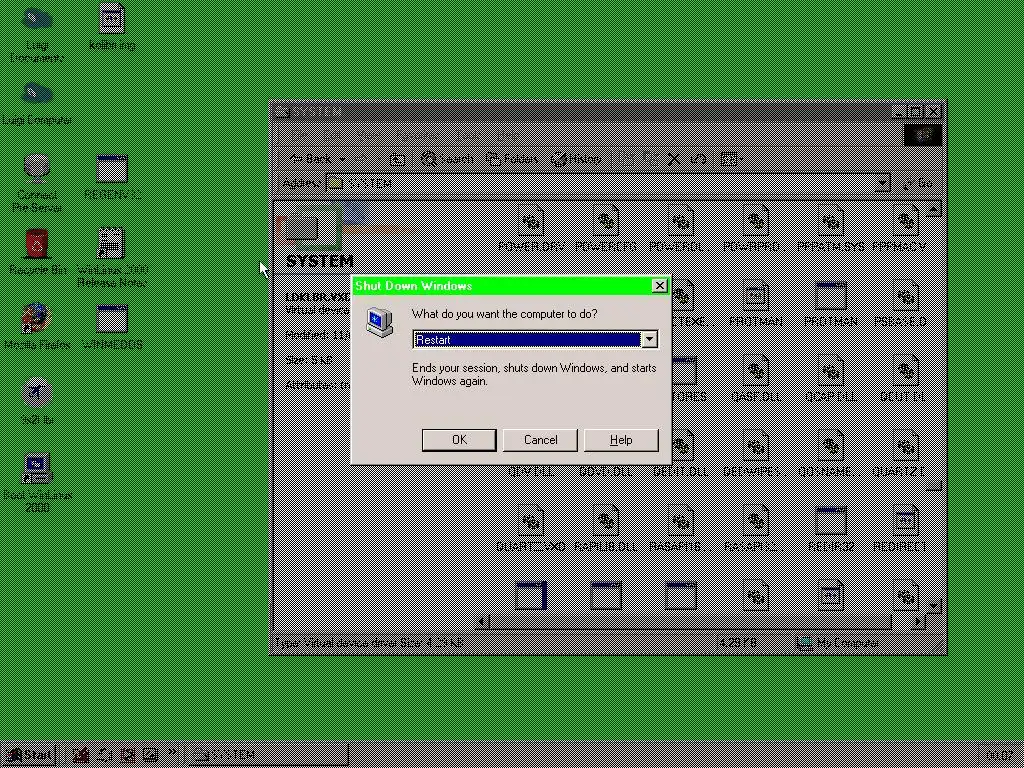Click the Delete (X) toolbar icon
This screenshot has height=768, width=1024.
[x=674, y=159]
